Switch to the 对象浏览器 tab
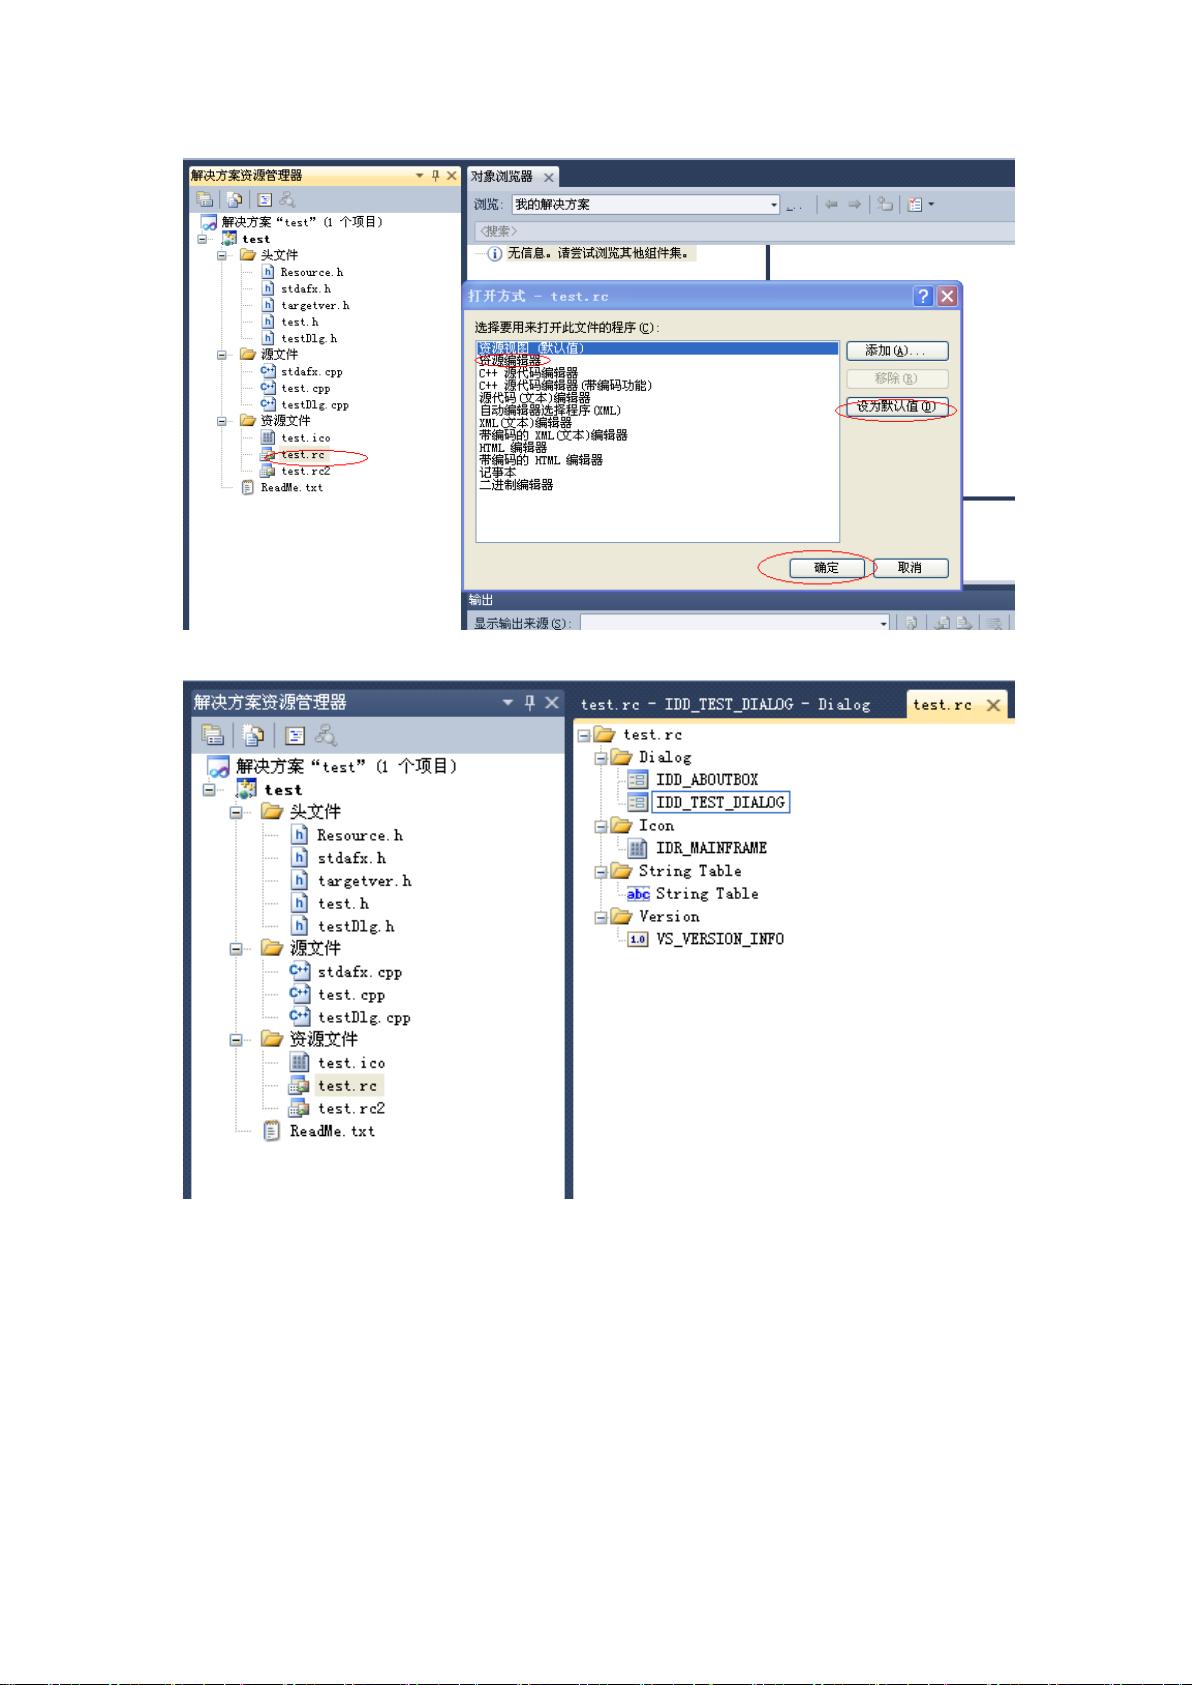1192x1685 pixels. click(x=502, y=176)
